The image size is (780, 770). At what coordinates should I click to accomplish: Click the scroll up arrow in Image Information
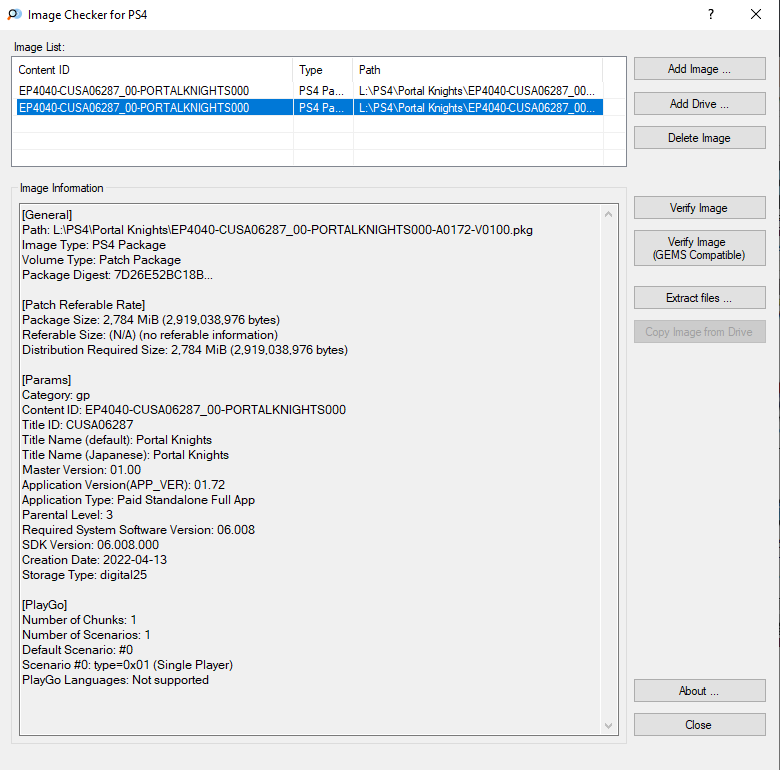608,214
